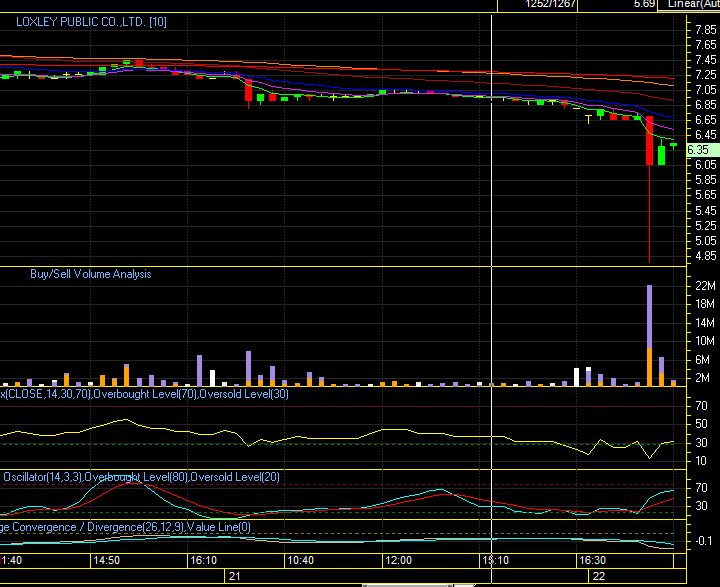The width and height of the screenshot is (720, 587).
Task: Click the LOXLEY PUBLIC CO.,LTD. [10] chart title
Action: [91, 22]
